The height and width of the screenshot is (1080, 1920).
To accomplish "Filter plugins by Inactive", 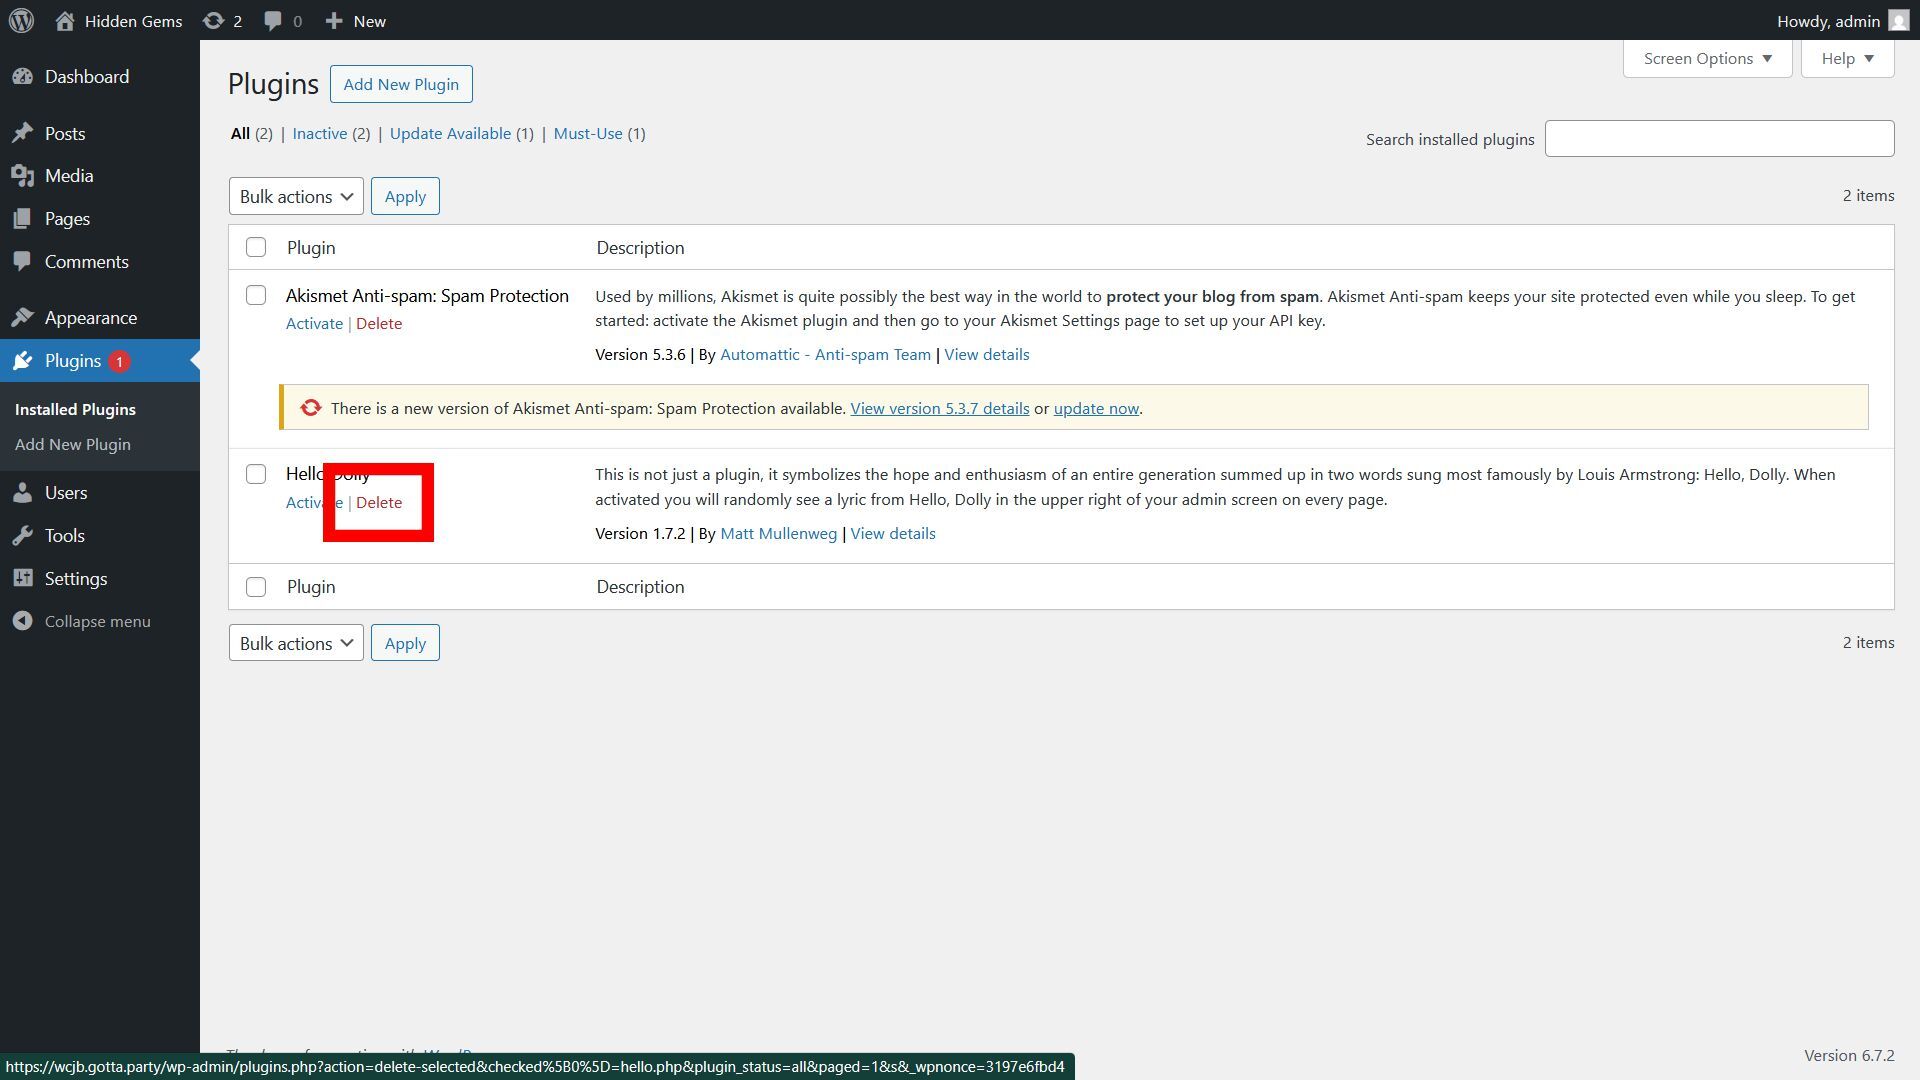I will (320, 133).
